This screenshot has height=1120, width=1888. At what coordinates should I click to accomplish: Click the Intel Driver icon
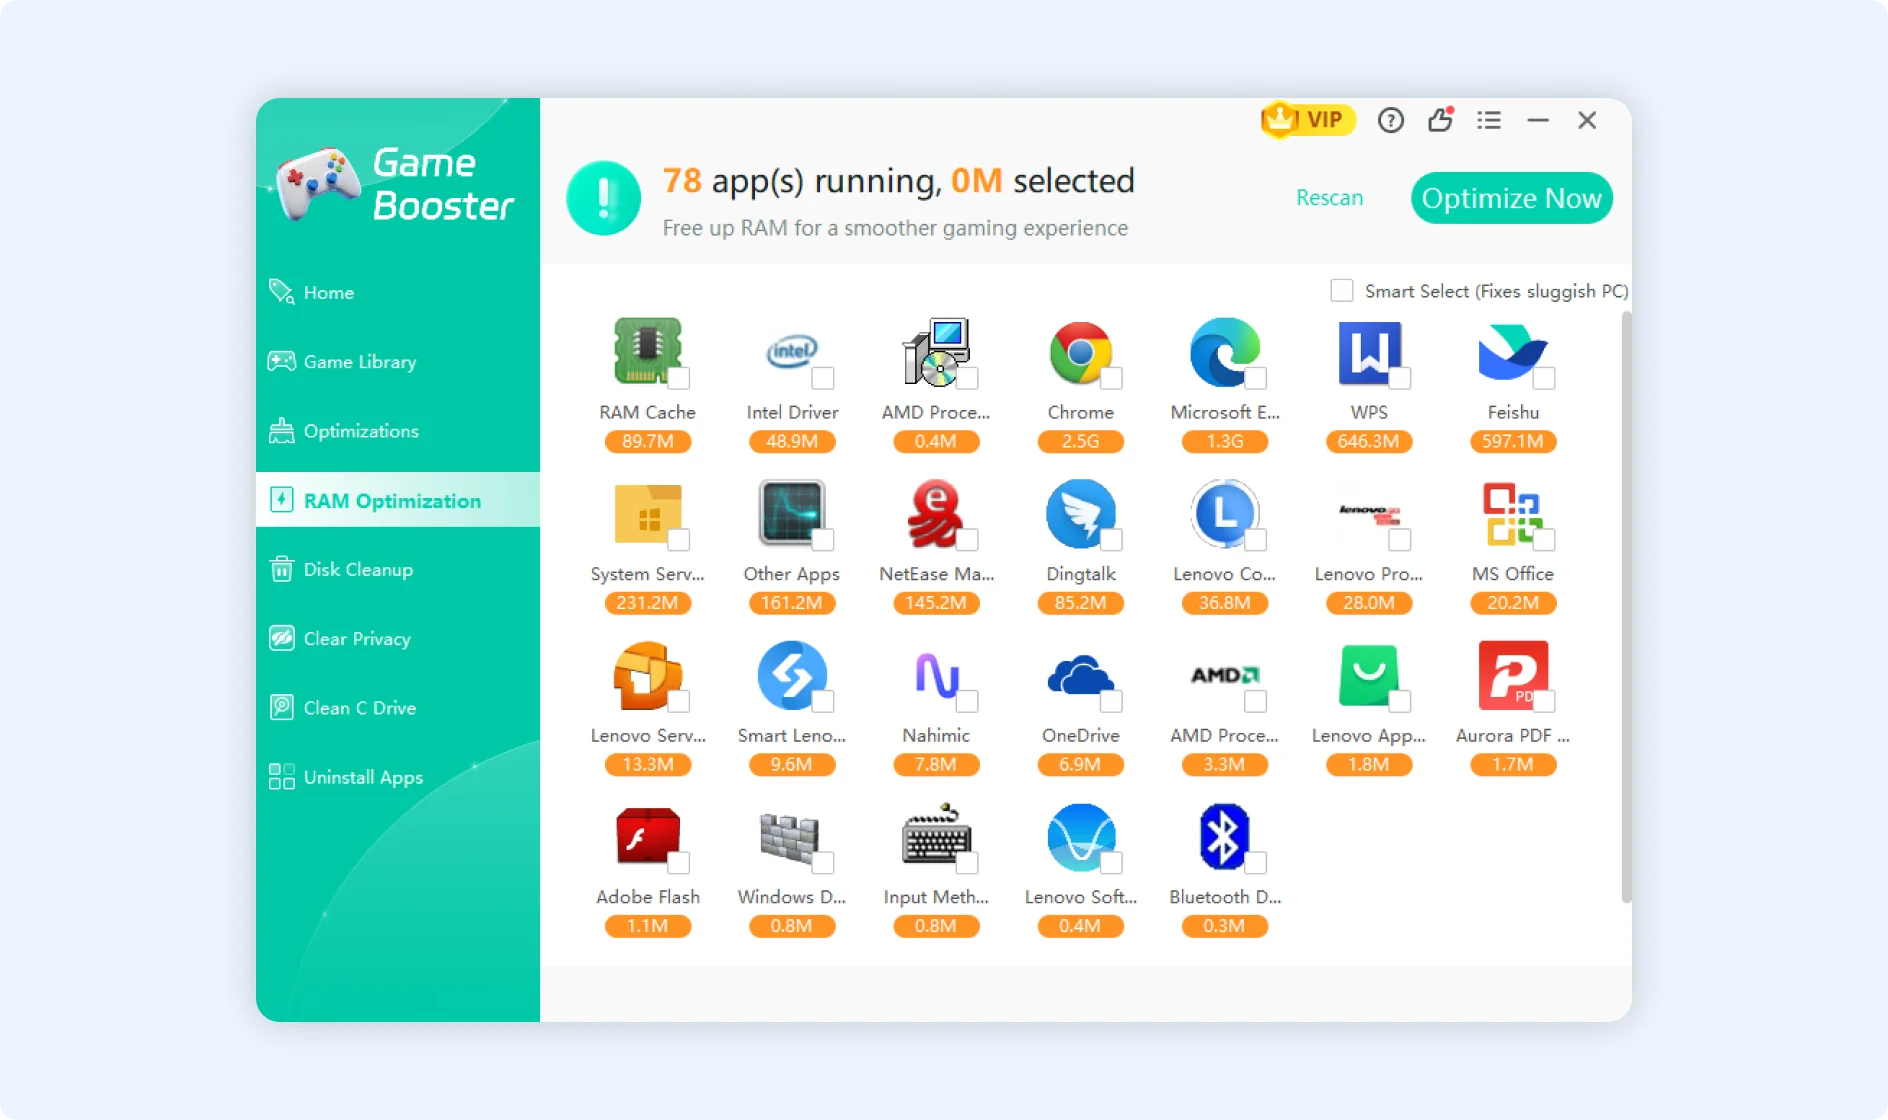tap(791, 351)
